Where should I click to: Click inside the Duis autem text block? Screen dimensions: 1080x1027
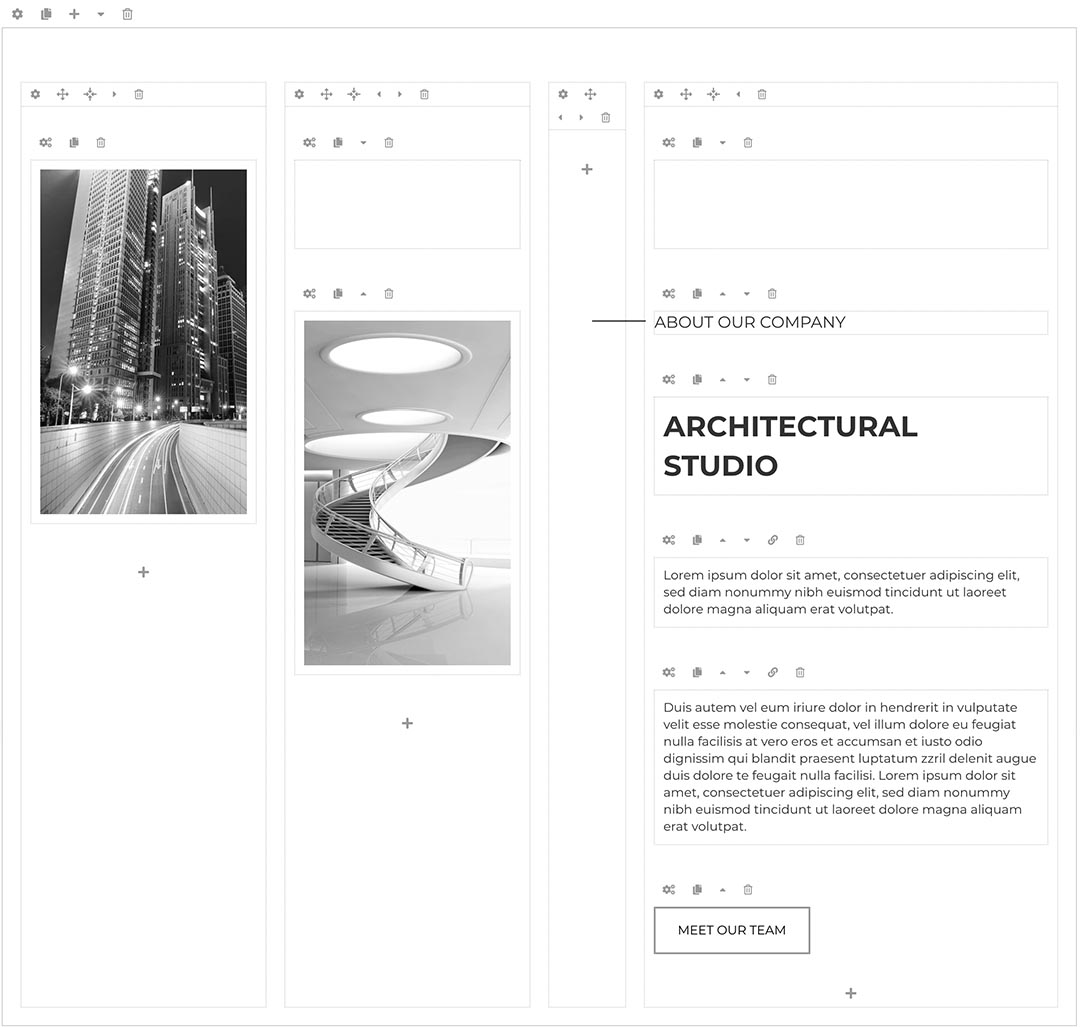point(850,765)
